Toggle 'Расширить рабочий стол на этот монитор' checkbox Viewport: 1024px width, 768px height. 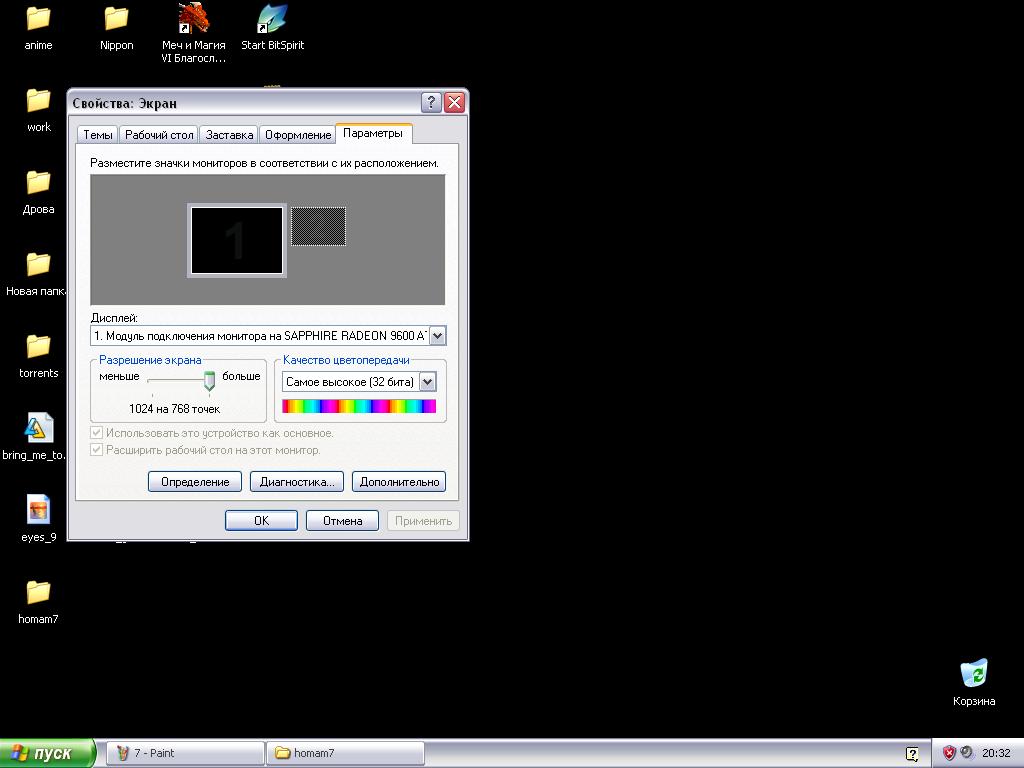point(97,450)
